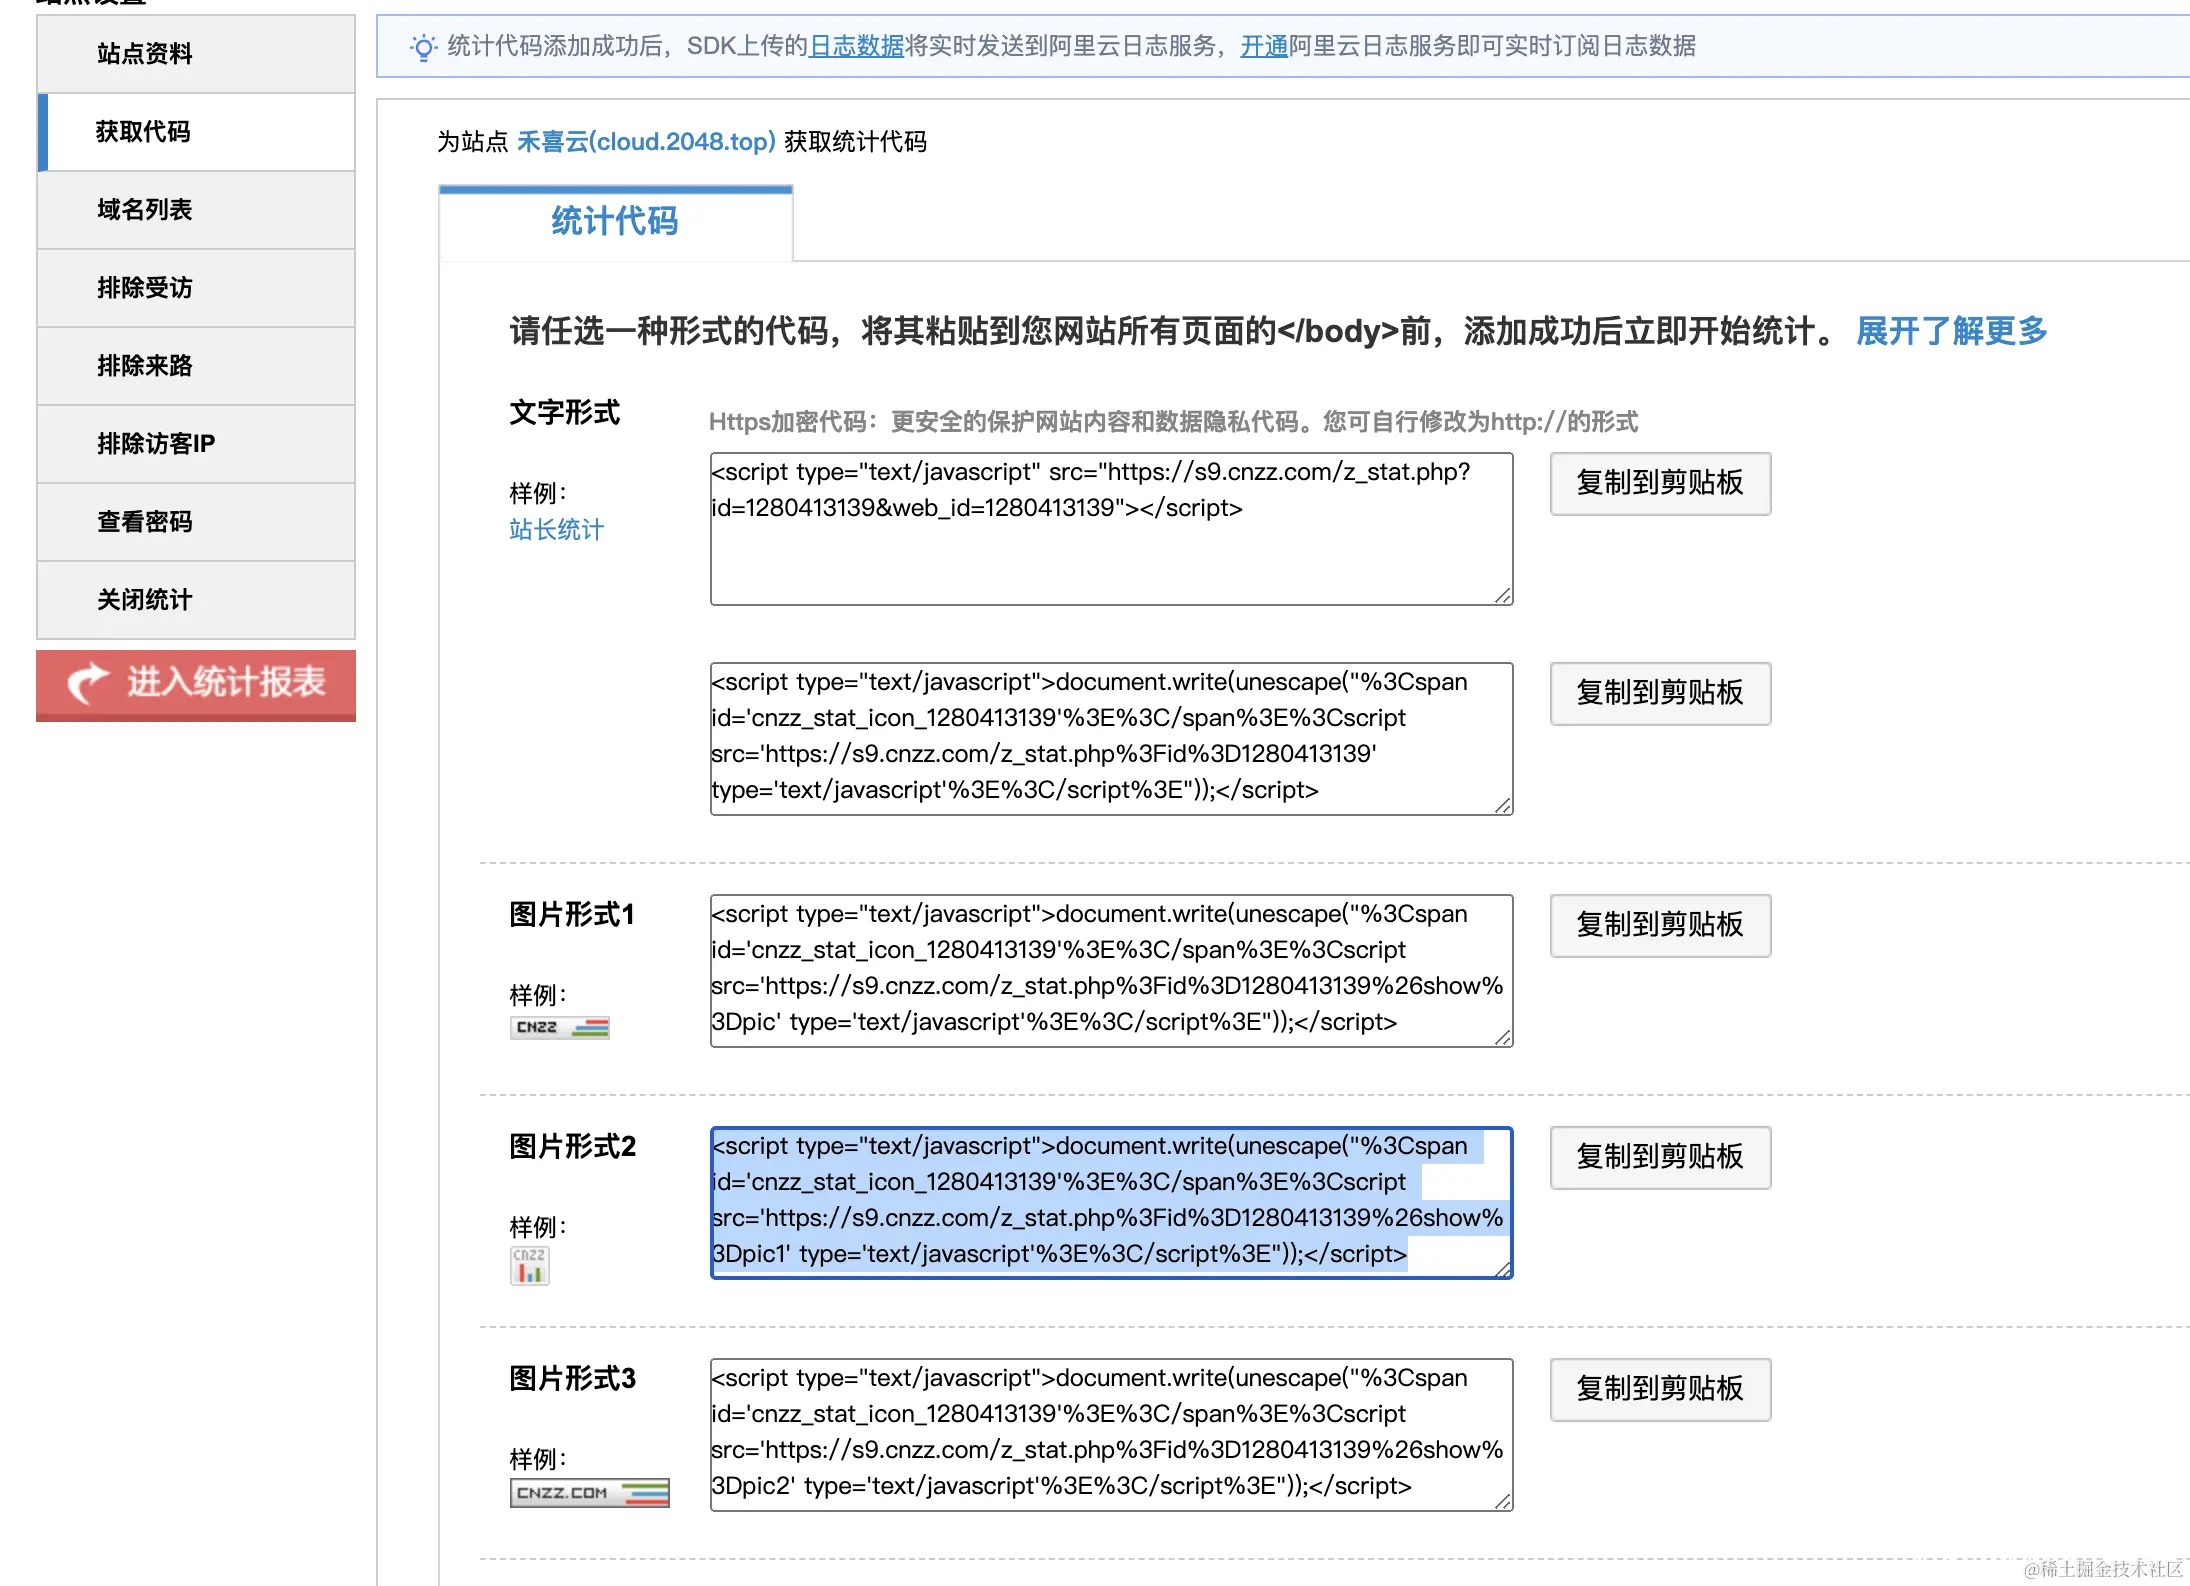Copy 图片形式1 code to clipboard
Image resolution: width=2190 pixels, height=1586 pixels.
click(x=1660, y=926)
